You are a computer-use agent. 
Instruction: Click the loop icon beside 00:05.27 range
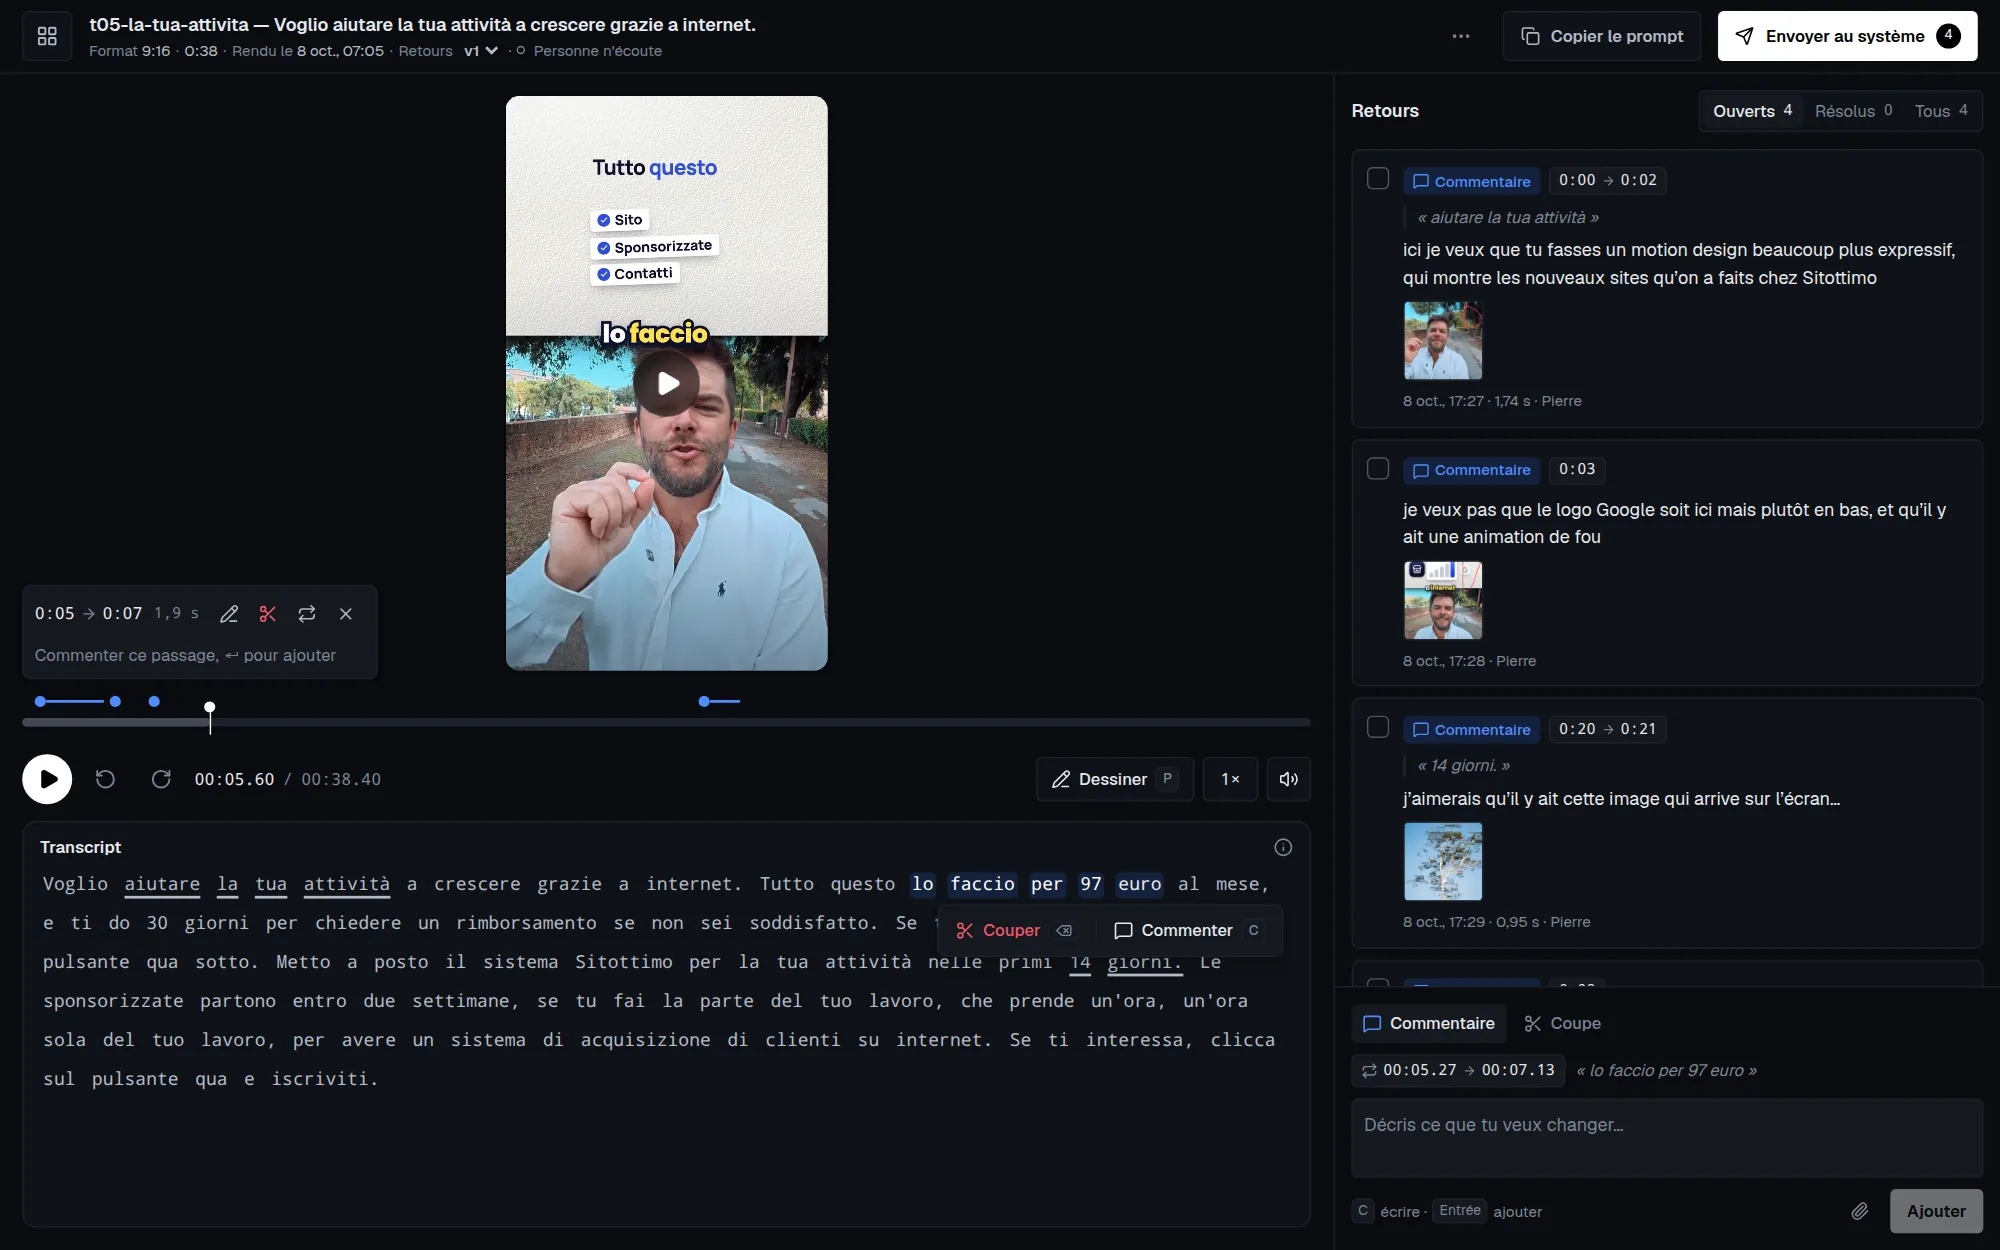click(x=1369, y=1070)
